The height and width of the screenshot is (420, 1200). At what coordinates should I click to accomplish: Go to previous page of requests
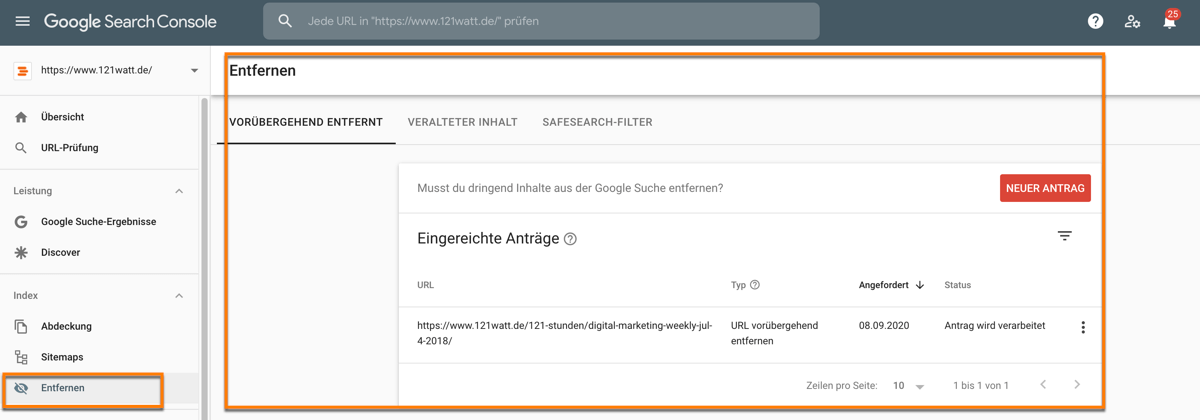(1043, 384)
